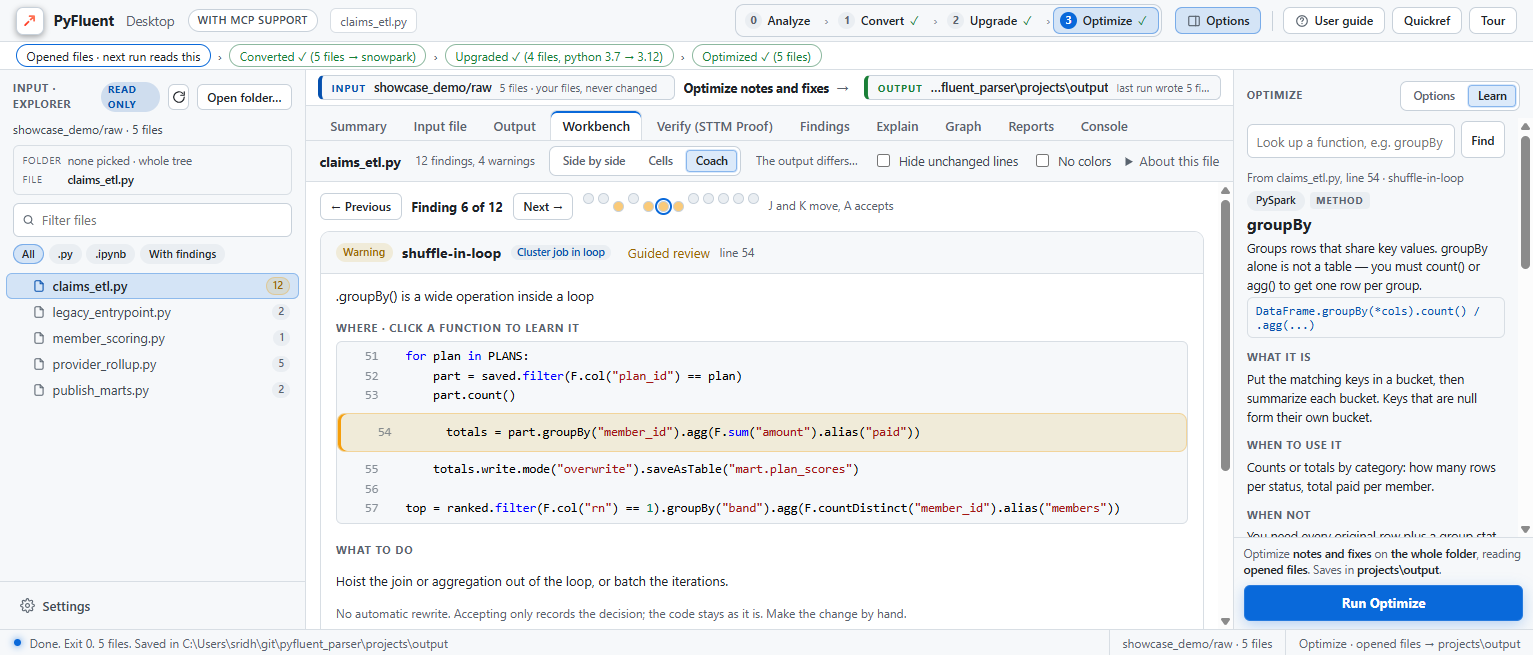The image size is (1533, 655).
Task: Select the claims_etl.py file icon
Action: click(x=39, y=286)
